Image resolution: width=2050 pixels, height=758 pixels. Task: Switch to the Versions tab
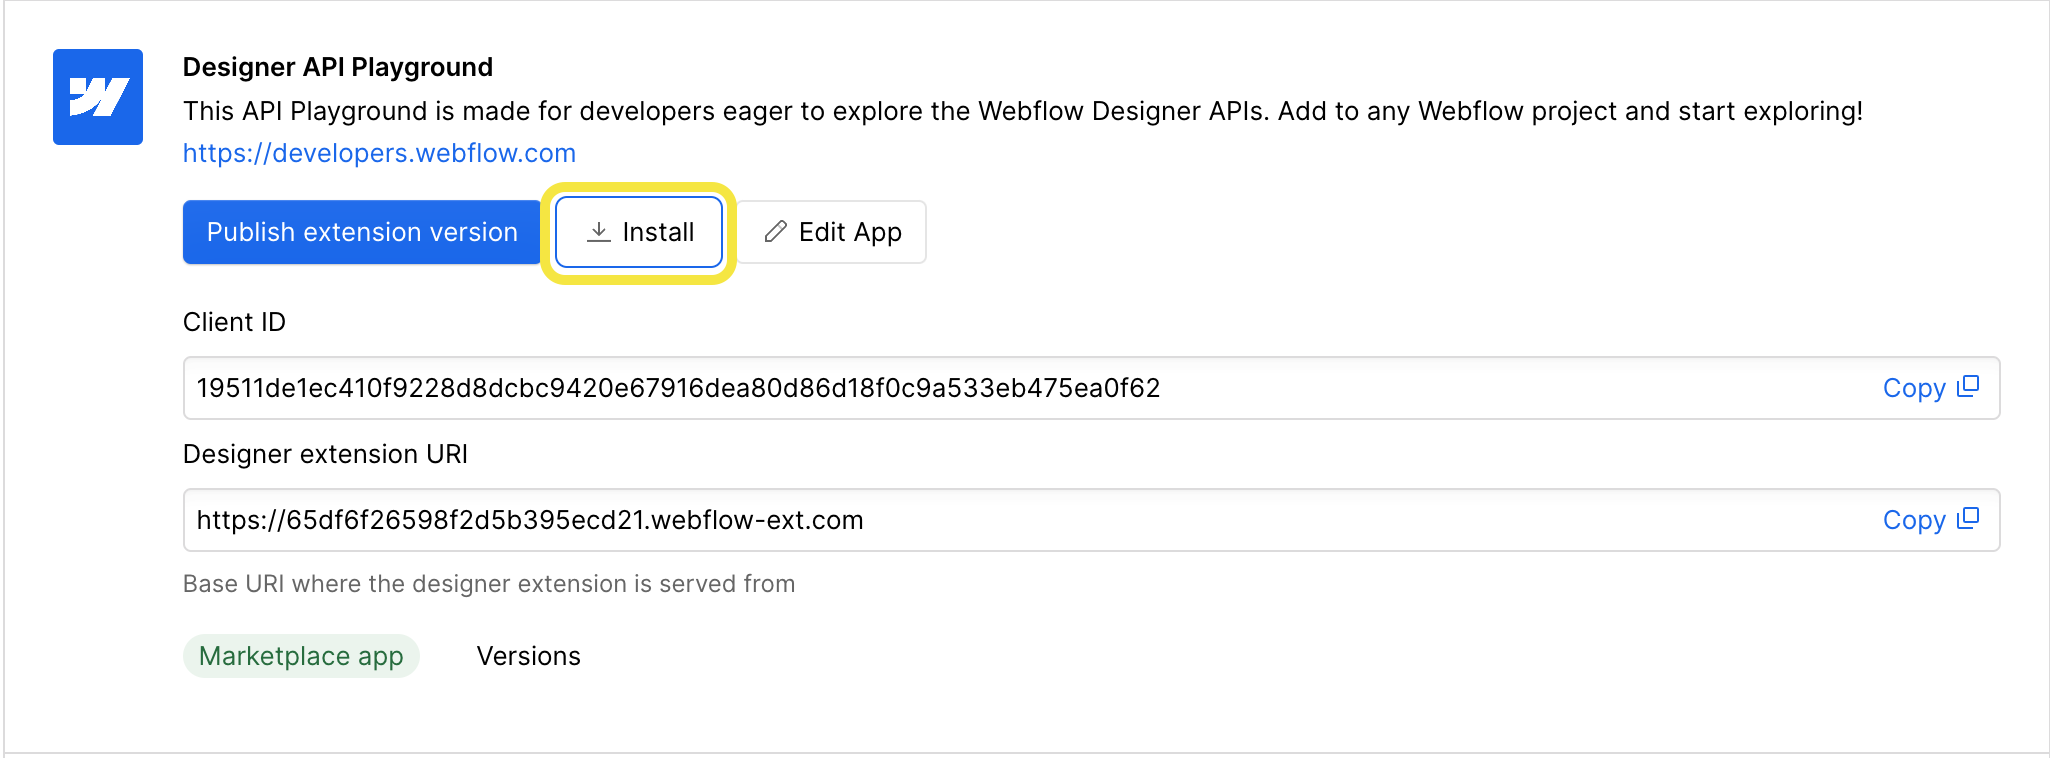[528, 656]
